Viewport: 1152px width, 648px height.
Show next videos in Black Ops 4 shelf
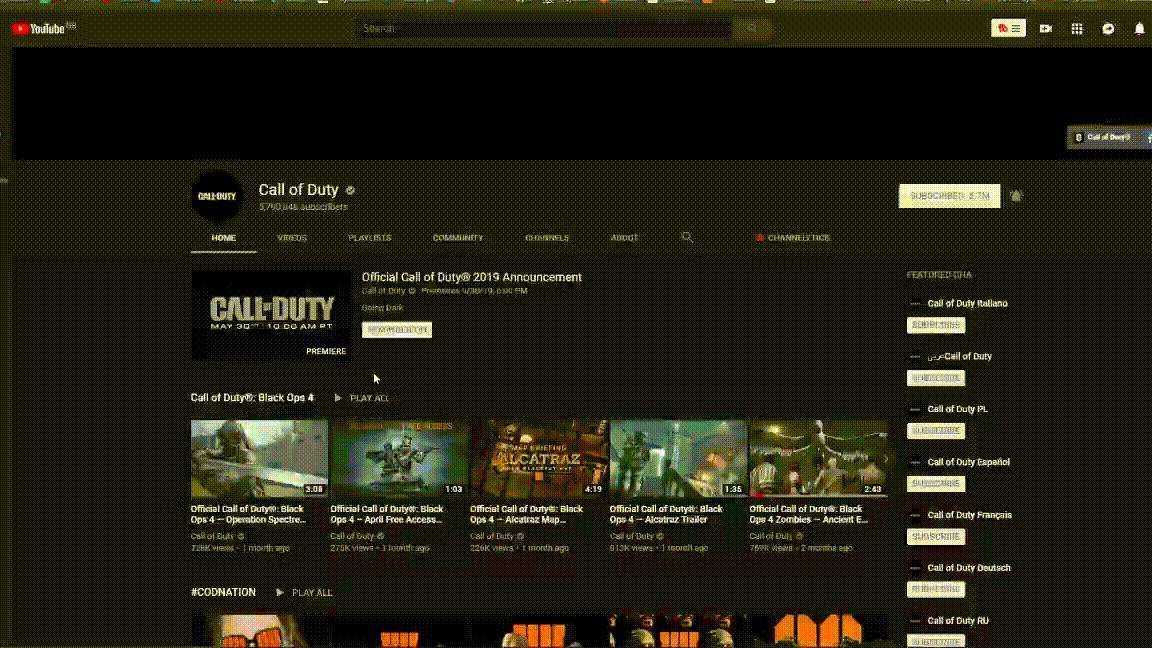[x=885, y=459]
